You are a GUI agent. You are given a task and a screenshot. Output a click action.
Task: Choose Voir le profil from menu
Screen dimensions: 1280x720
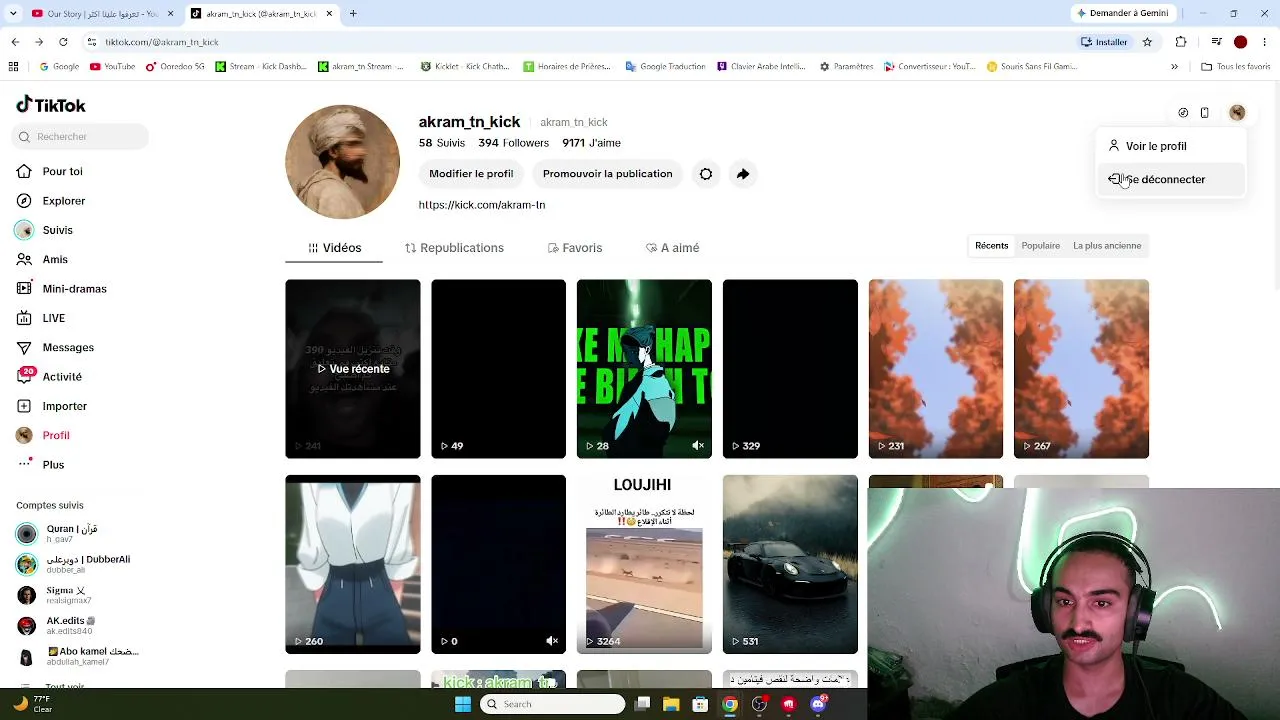pyautogui.click(x=1171, y=146)
